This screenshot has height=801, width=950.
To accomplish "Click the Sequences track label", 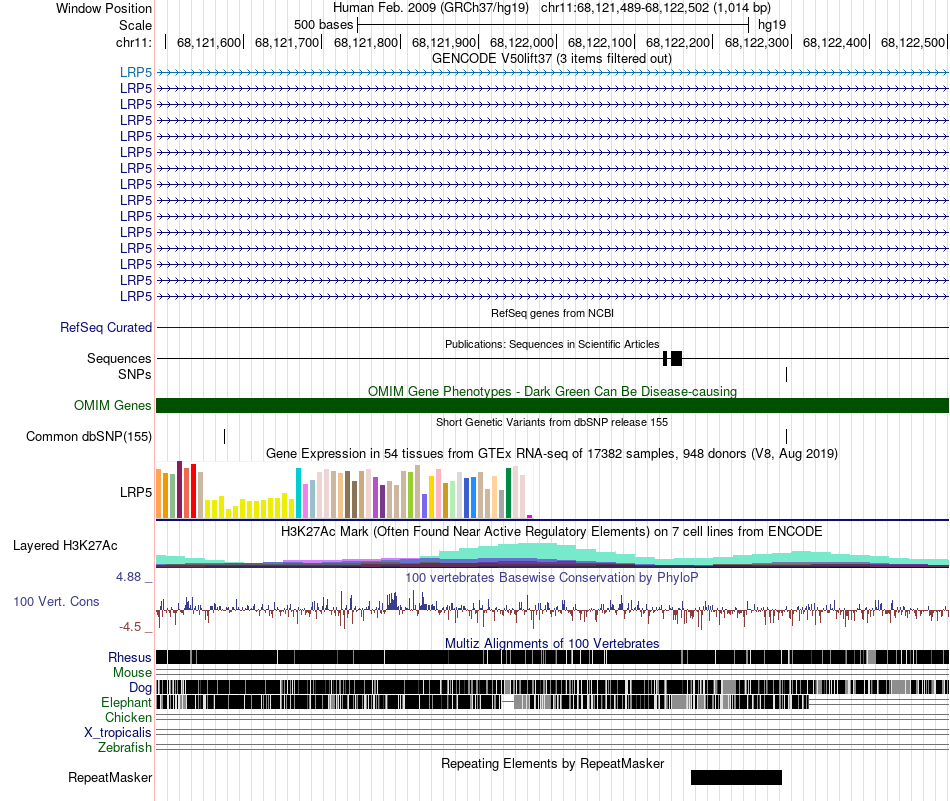I will coord(119,359).
